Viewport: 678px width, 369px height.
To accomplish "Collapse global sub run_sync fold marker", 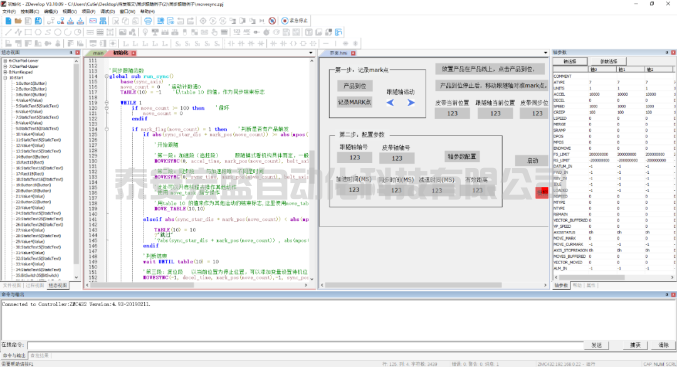I will click(x=107, y=76).
